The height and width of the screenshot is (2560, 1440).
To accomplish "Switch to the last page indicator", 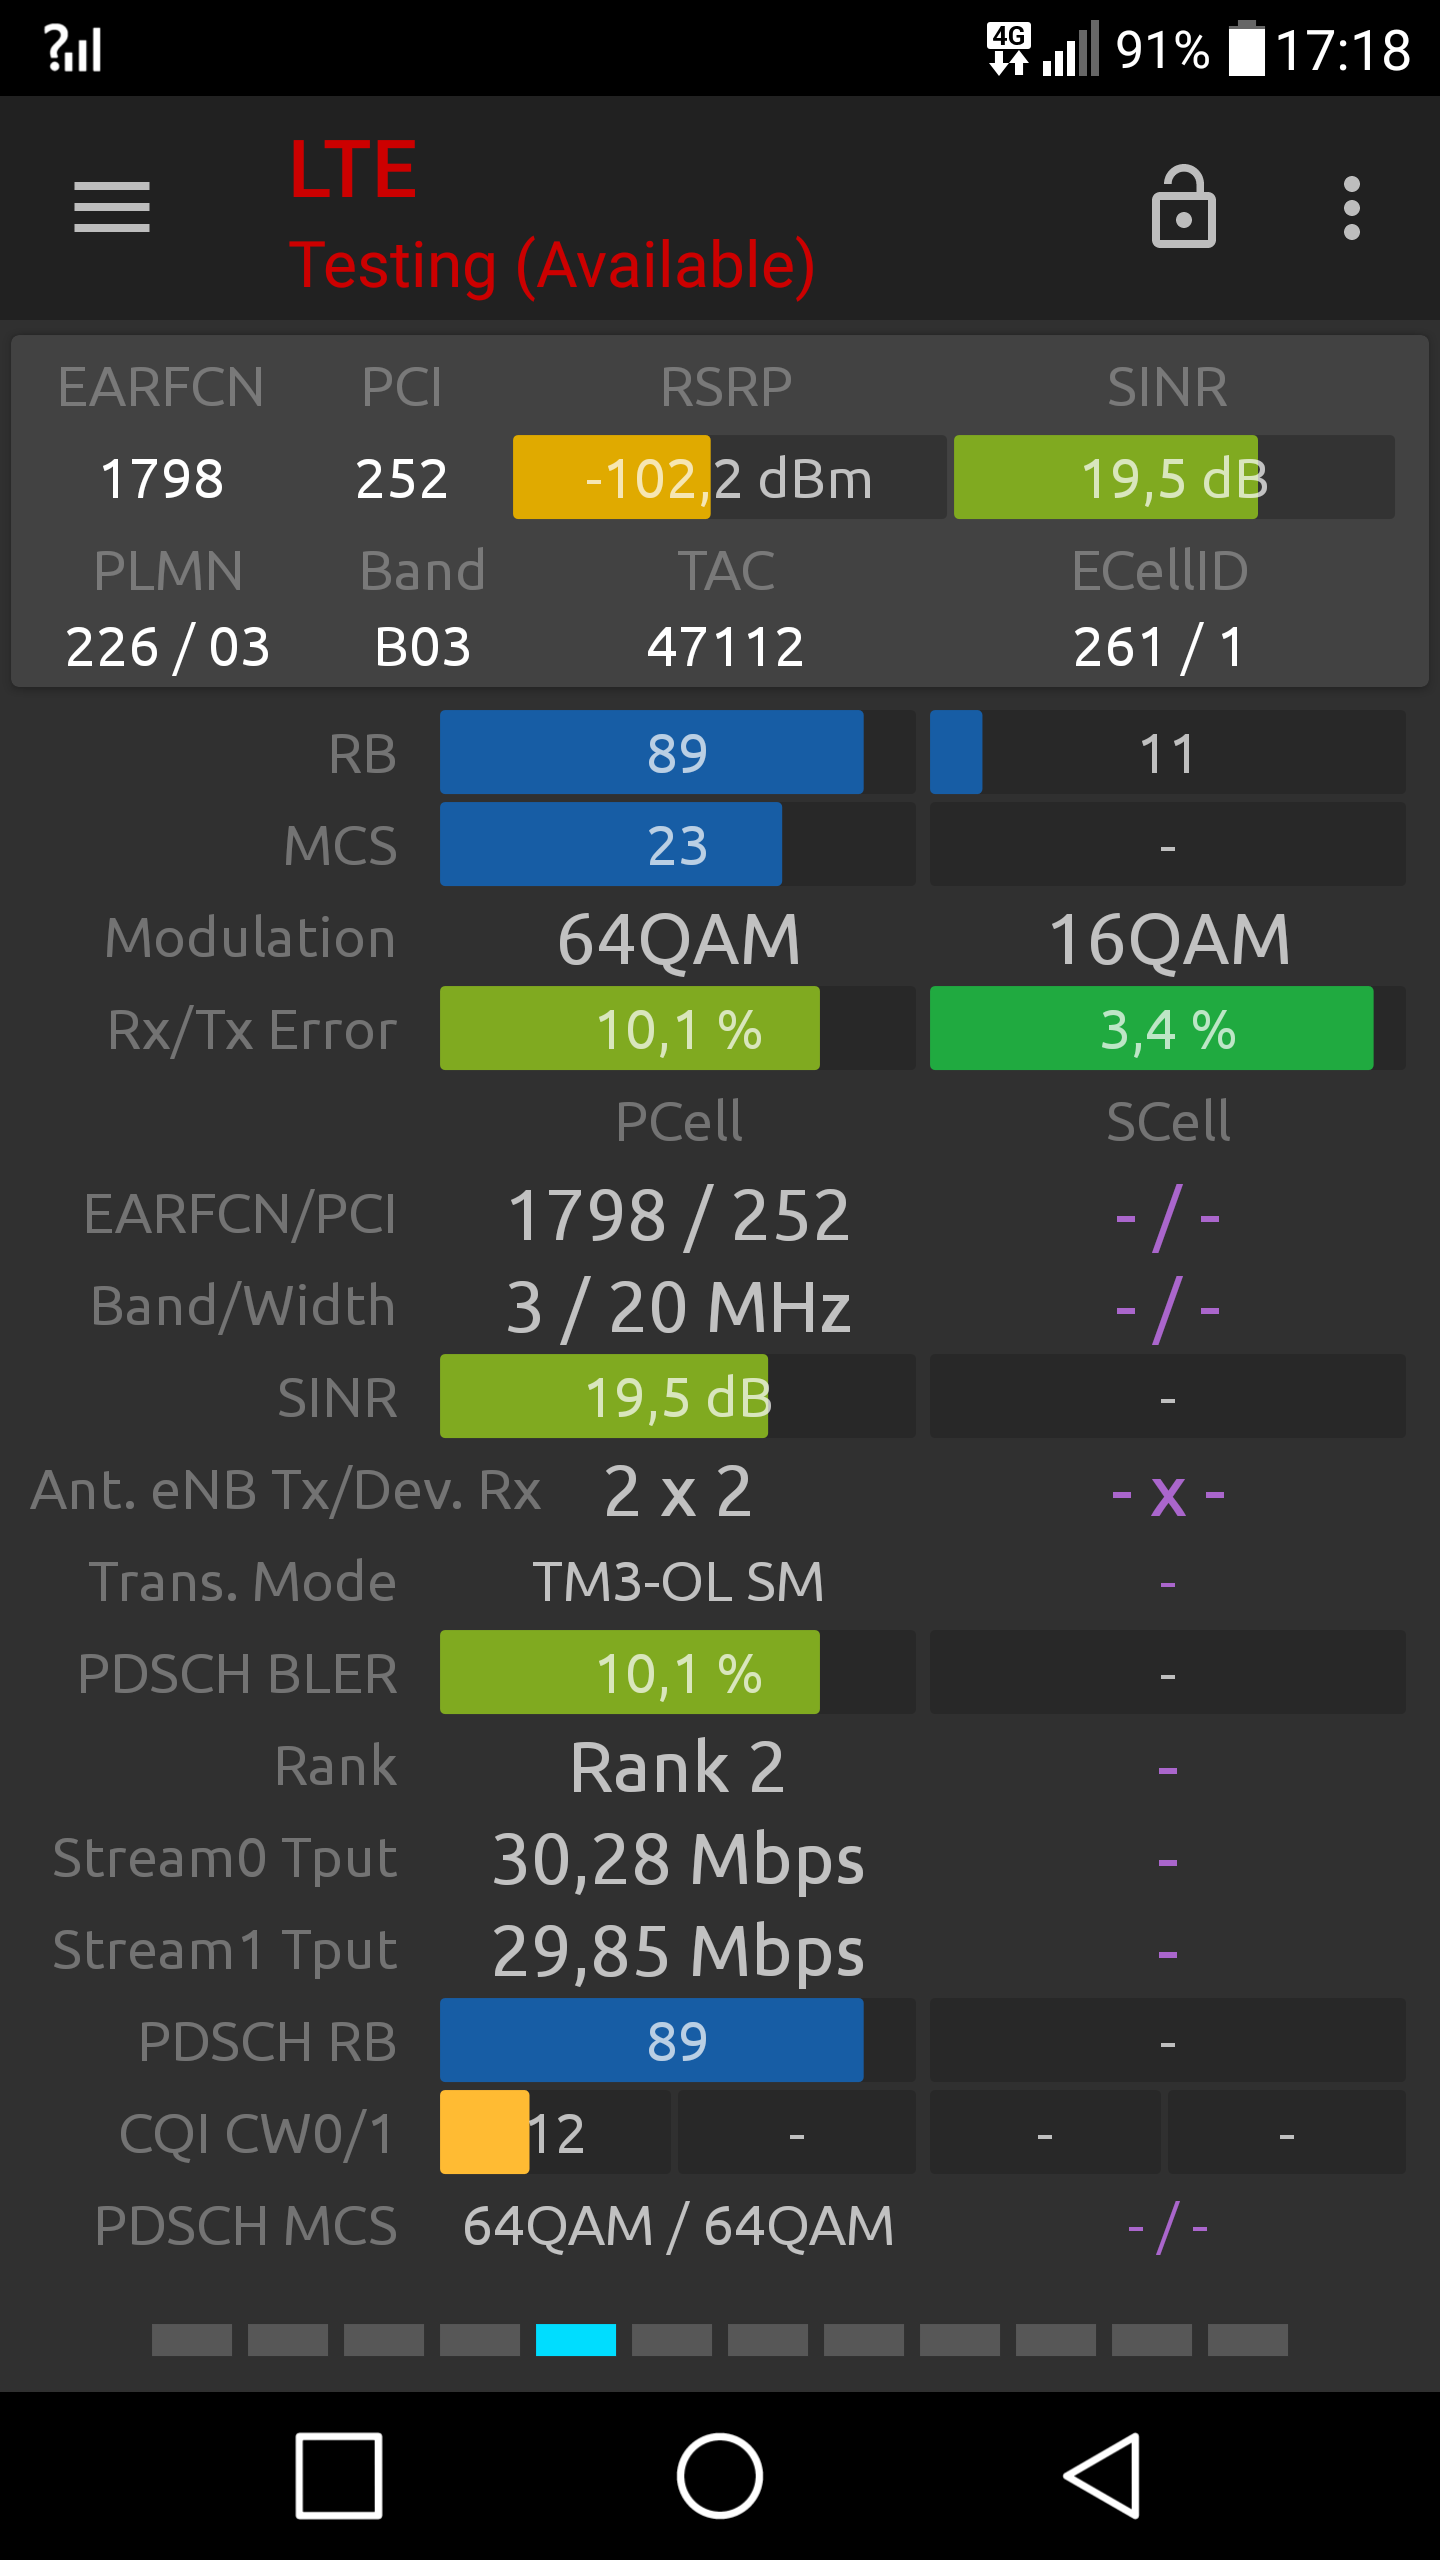I will tap(1248, 2340).
